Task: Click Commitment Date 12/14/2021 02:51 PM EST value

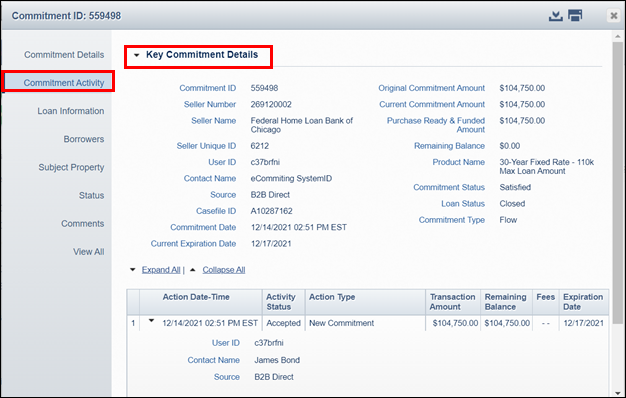Action: click(299, 228)
